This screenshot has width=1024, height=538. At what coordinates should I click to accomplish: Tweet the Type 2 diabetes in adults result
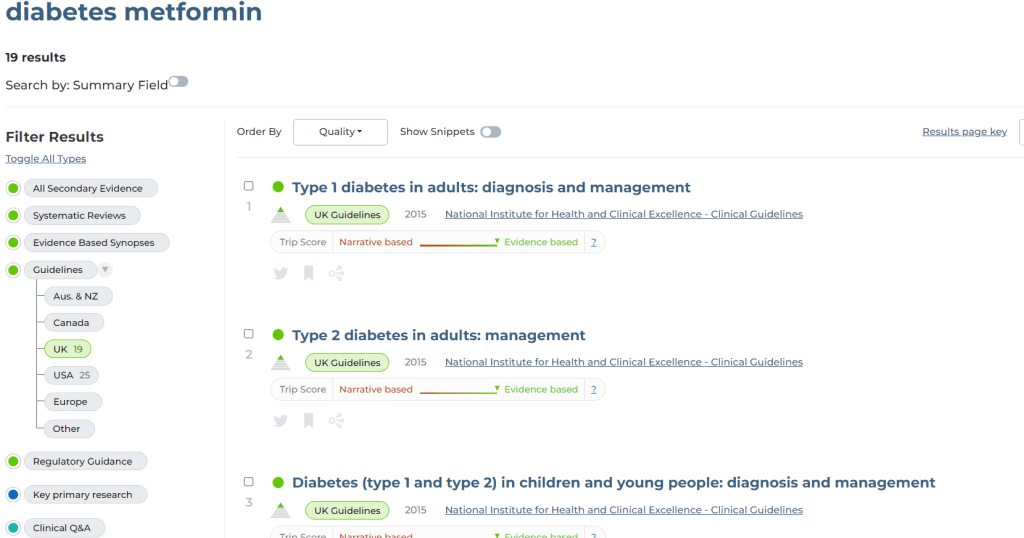click(281, 421)
